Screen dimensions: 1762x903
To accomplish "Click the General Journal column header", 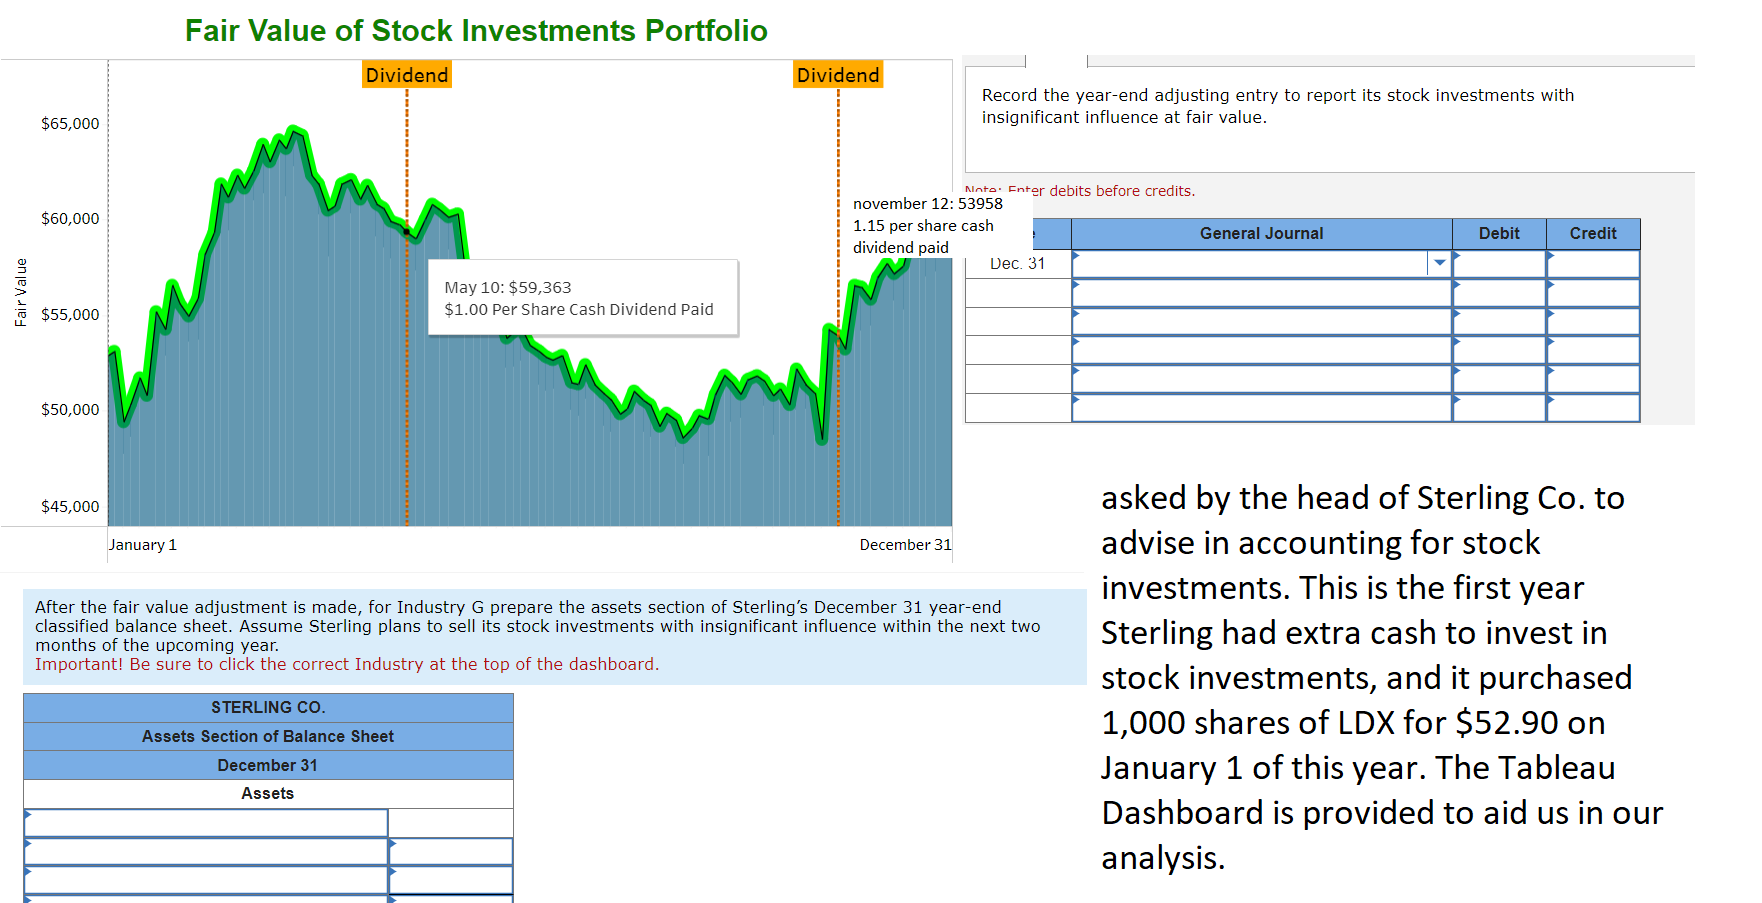I will pyautogui.click(x=1260, y=233).
